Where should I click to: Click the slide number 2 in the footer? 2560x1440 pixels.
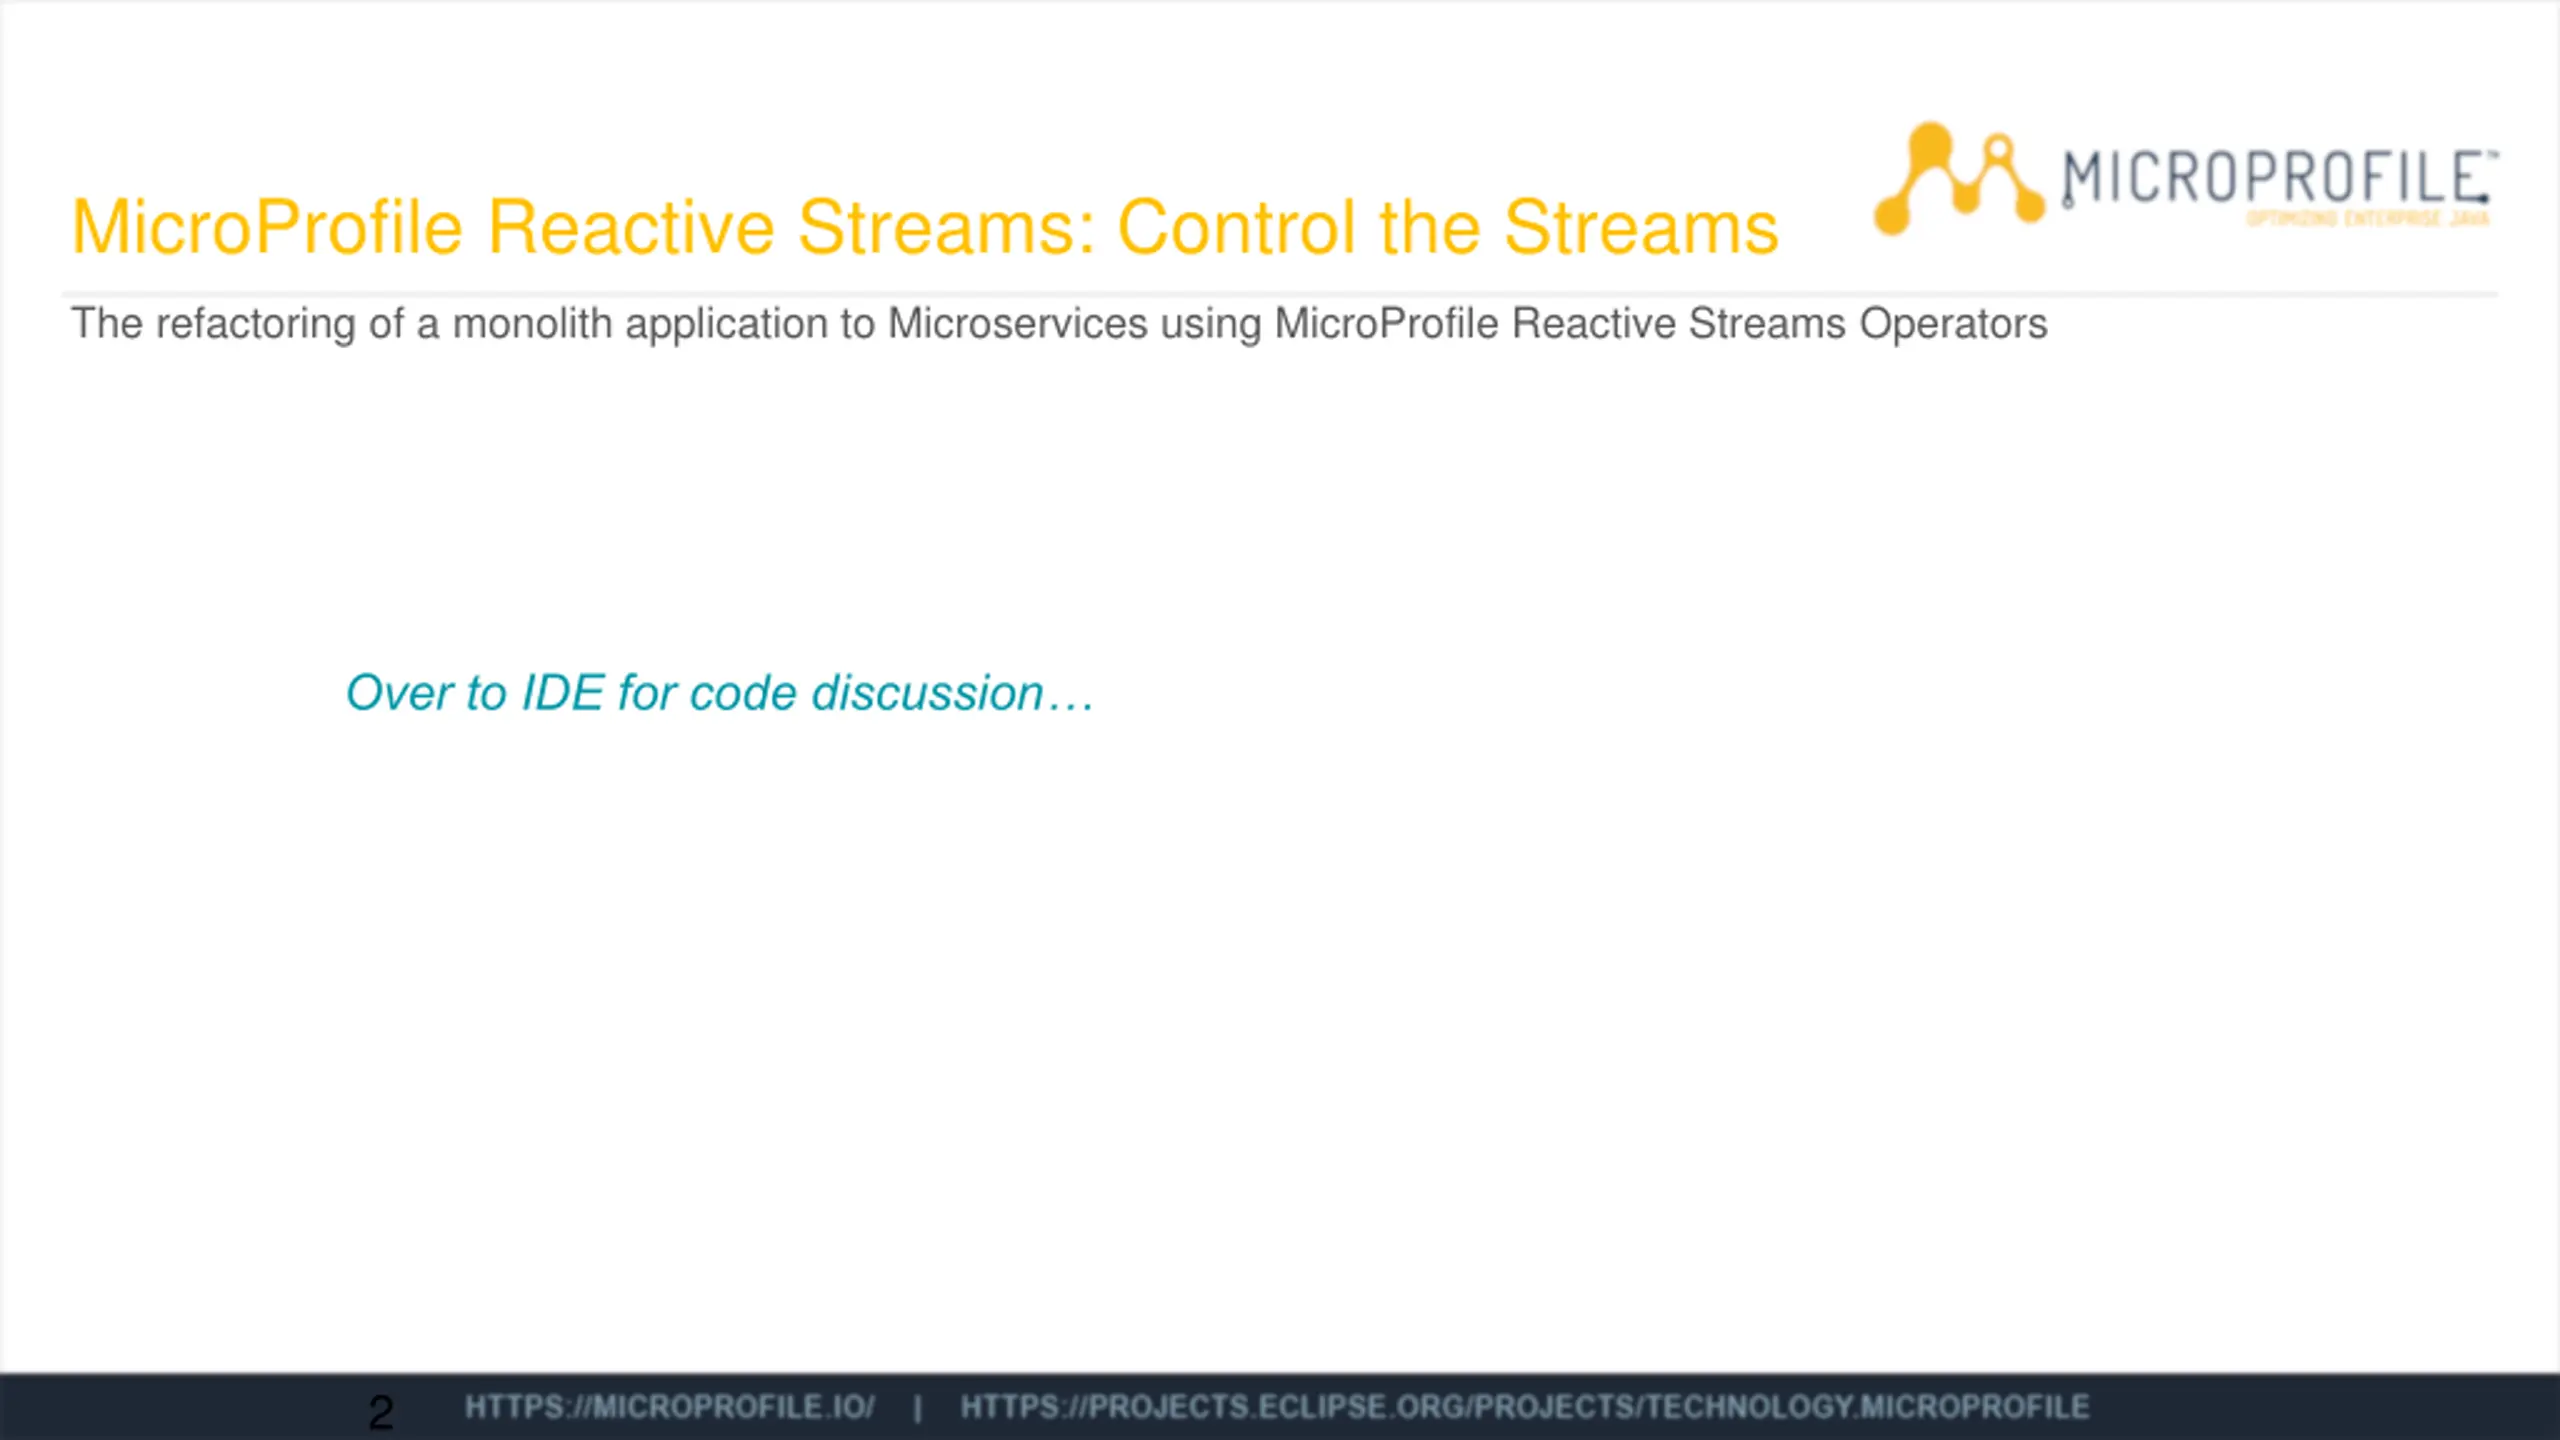[x=381, y=1412]
